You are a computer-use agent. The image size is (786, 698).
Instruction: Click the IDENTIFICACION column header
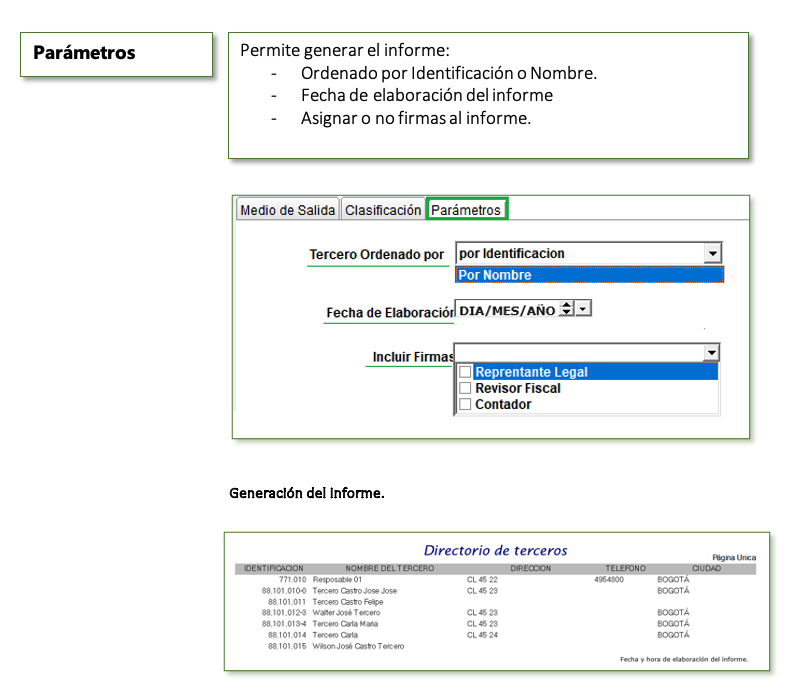[274, 568]
